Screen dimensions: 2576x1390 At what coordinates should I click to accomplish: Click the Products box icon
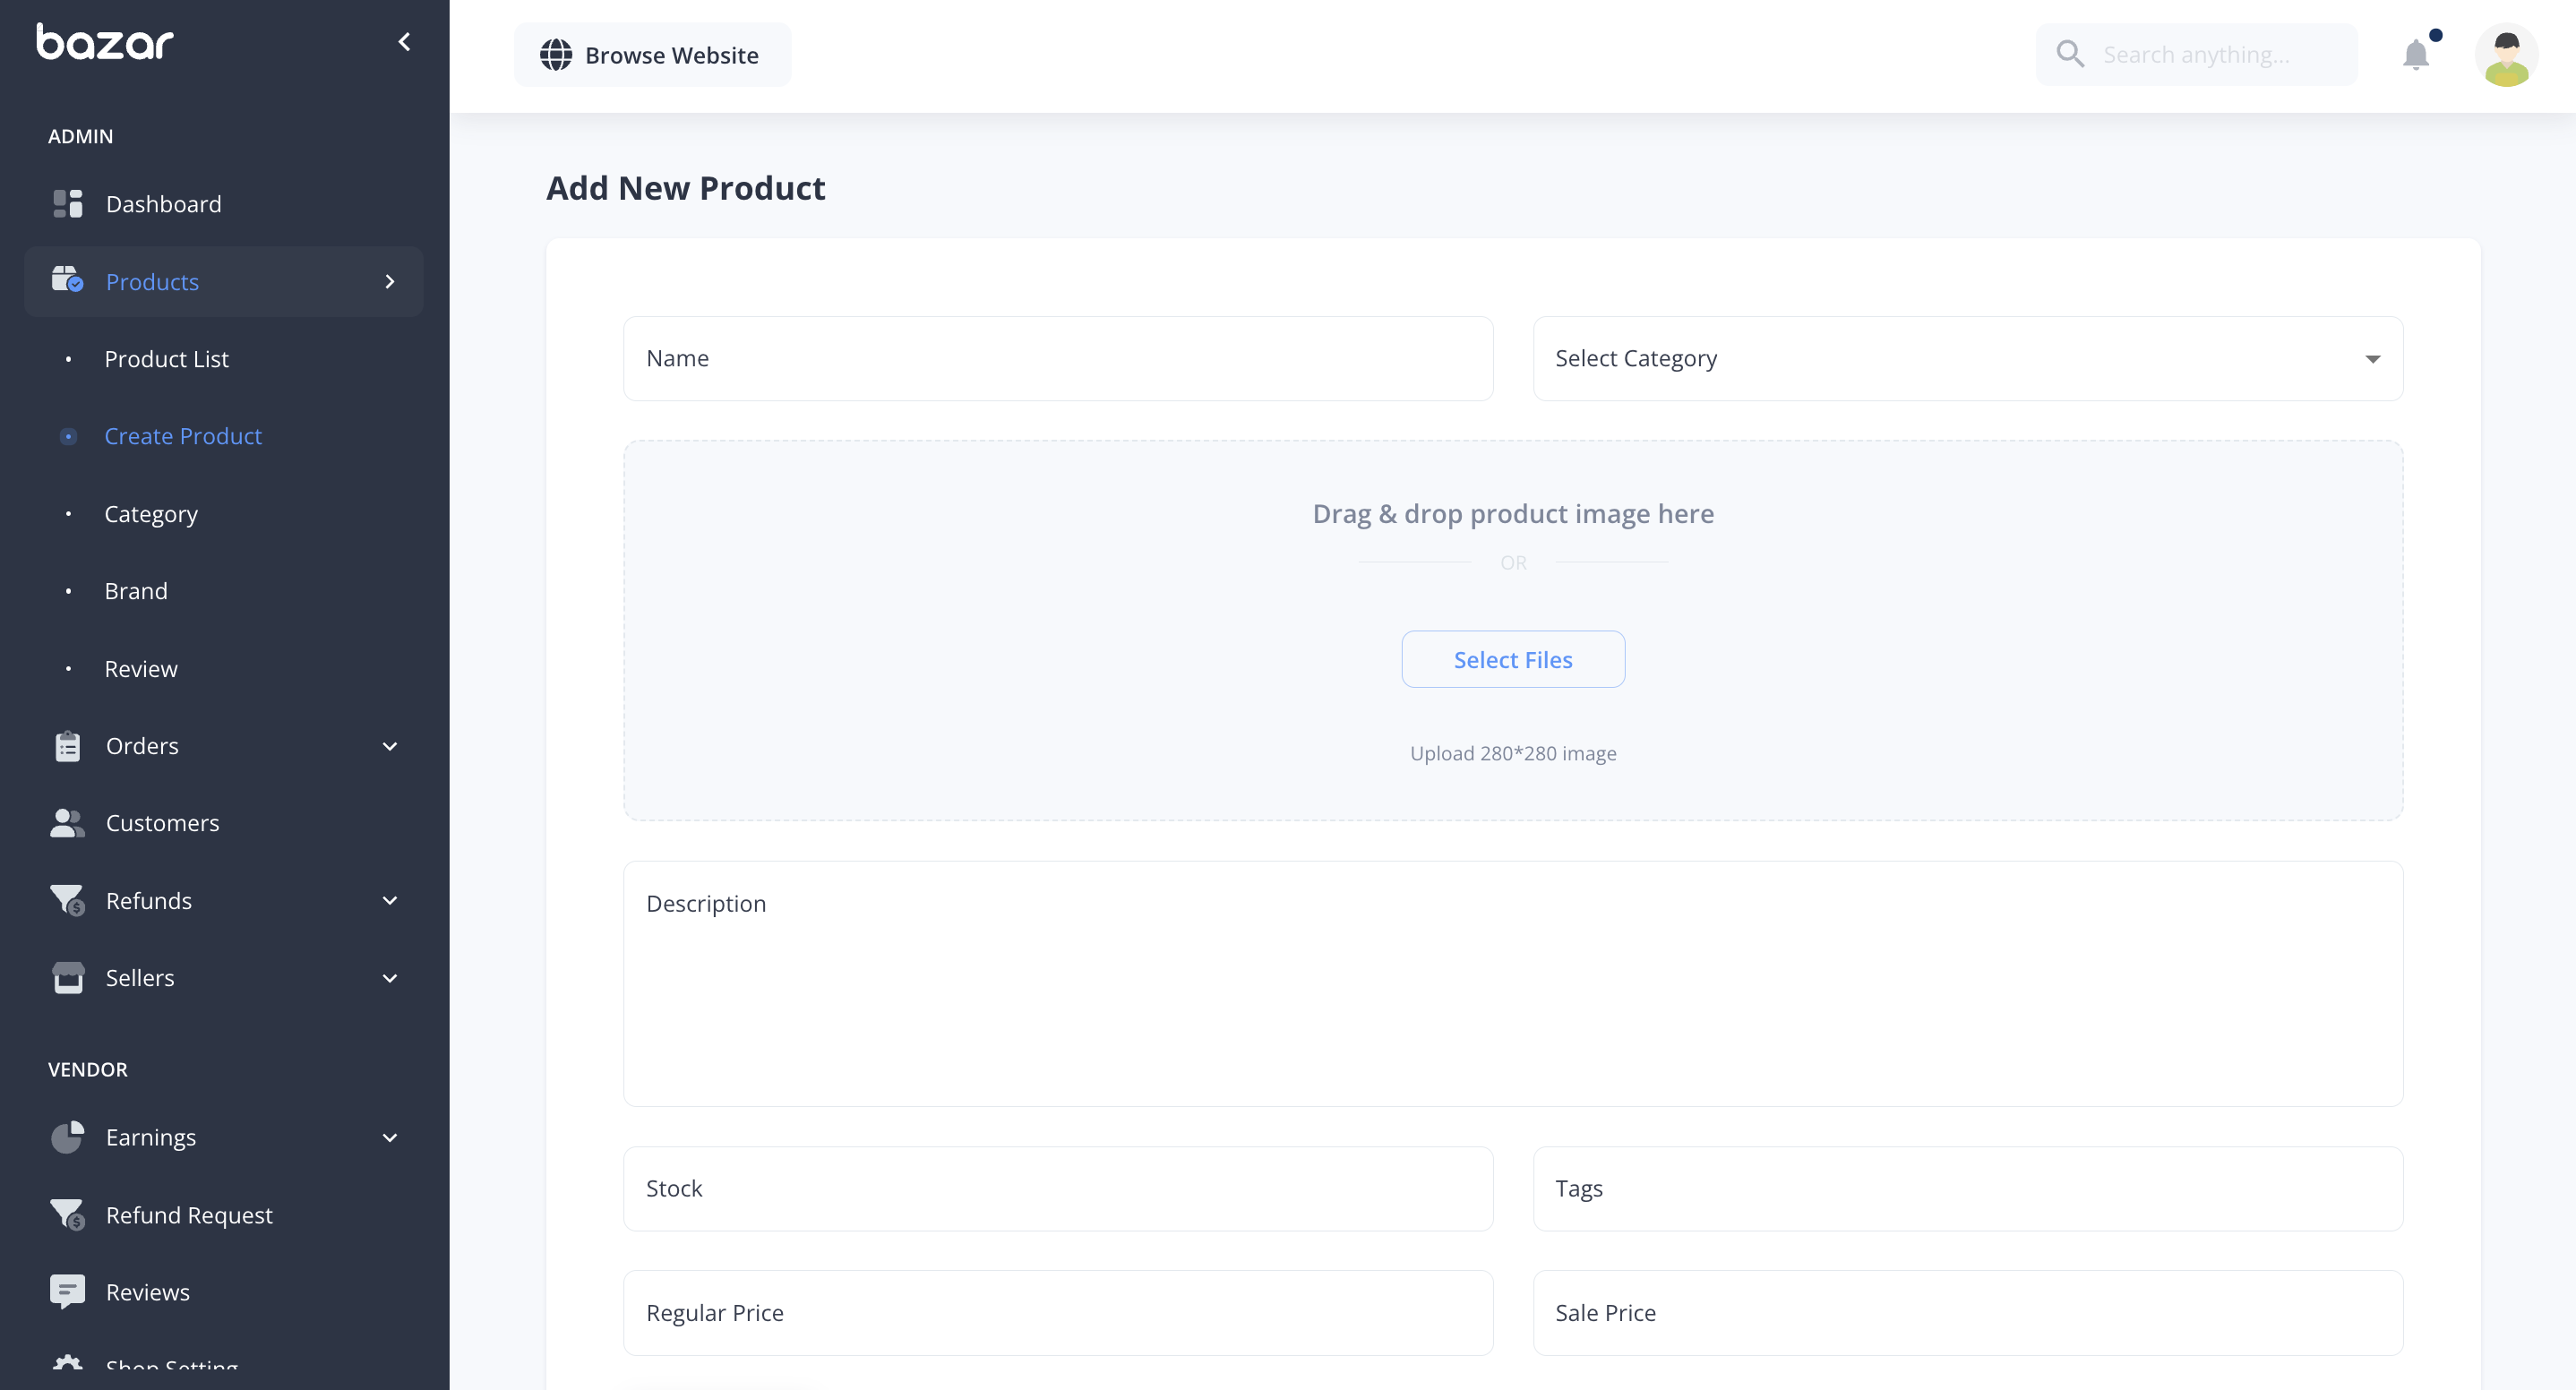tap(68, 280)
